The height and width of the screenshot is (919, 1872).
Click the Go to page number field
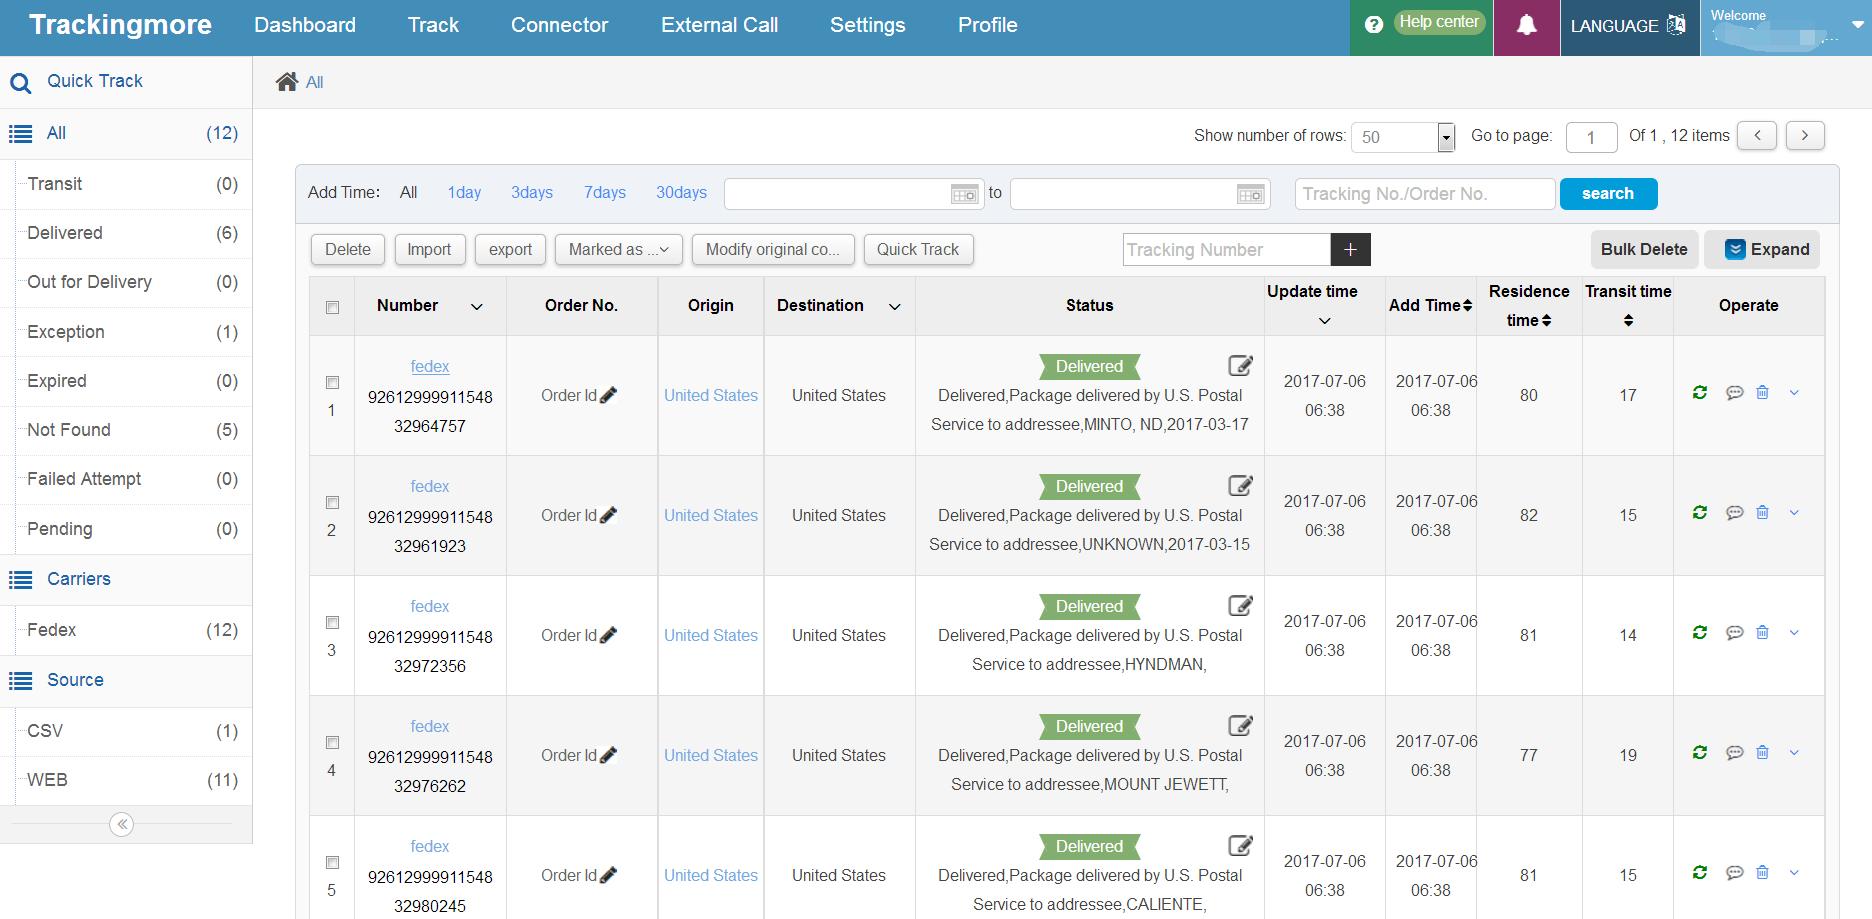[x=1591, y=137]
